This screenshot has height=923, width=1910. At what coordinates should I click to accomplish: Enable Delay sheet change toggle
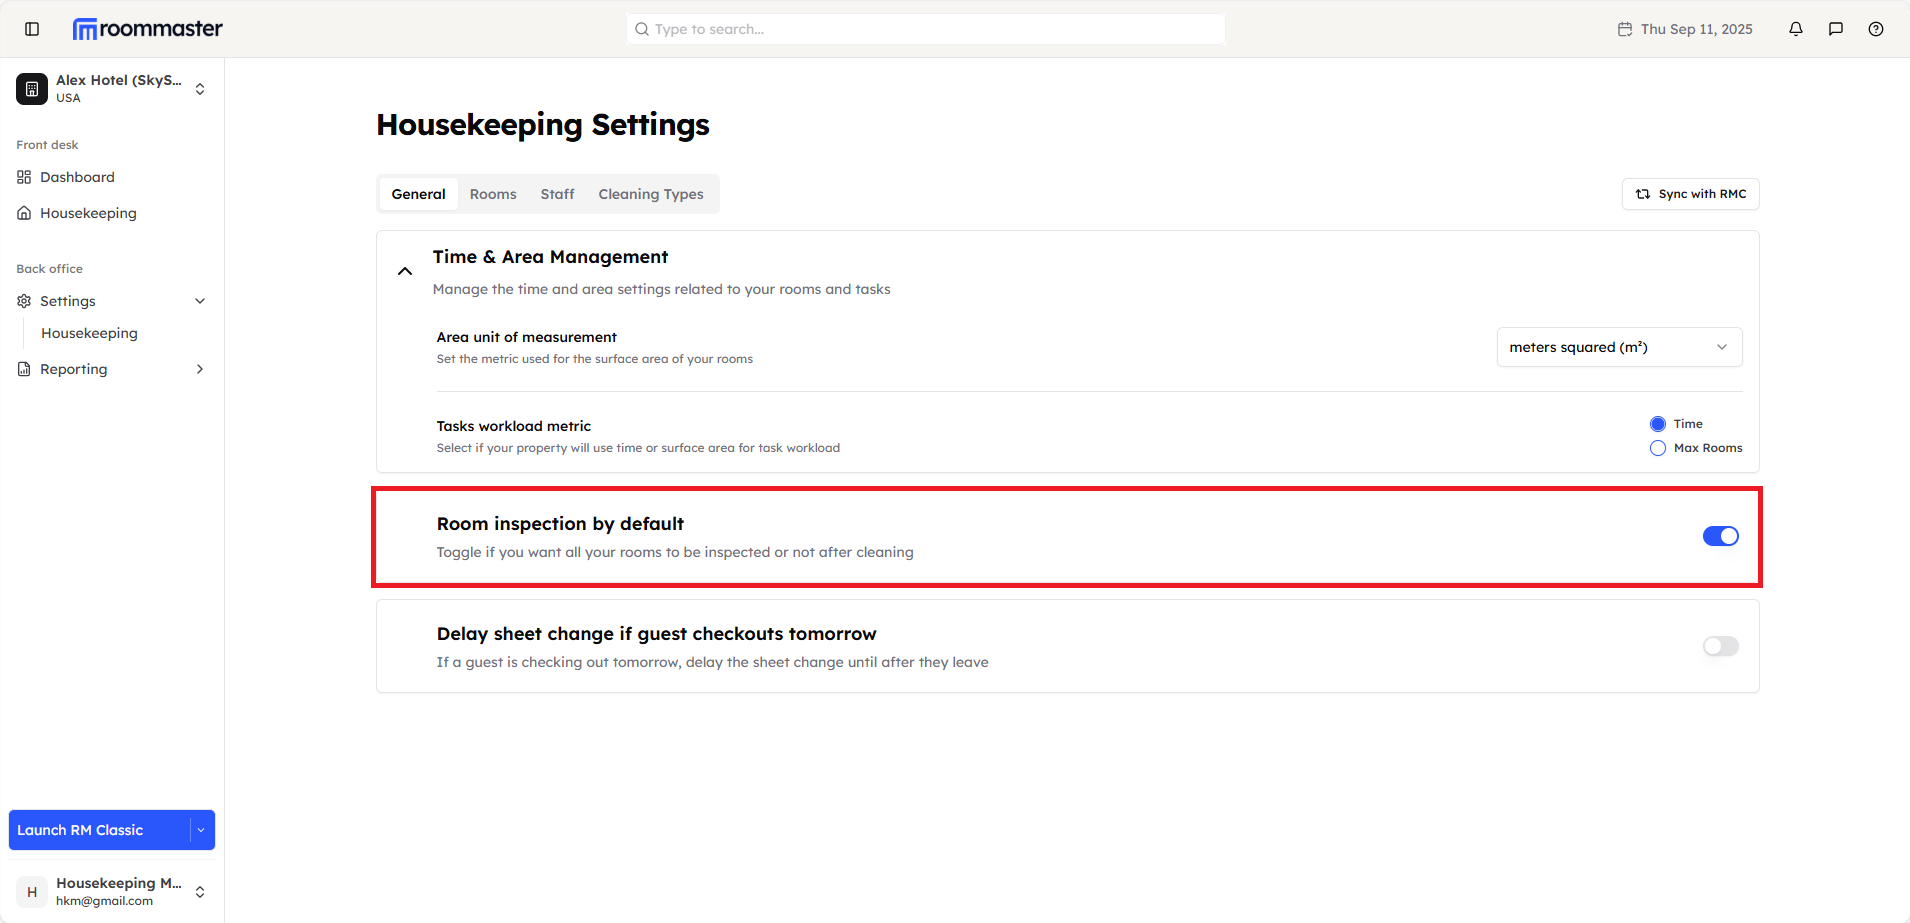click(x=1720, y=646)
